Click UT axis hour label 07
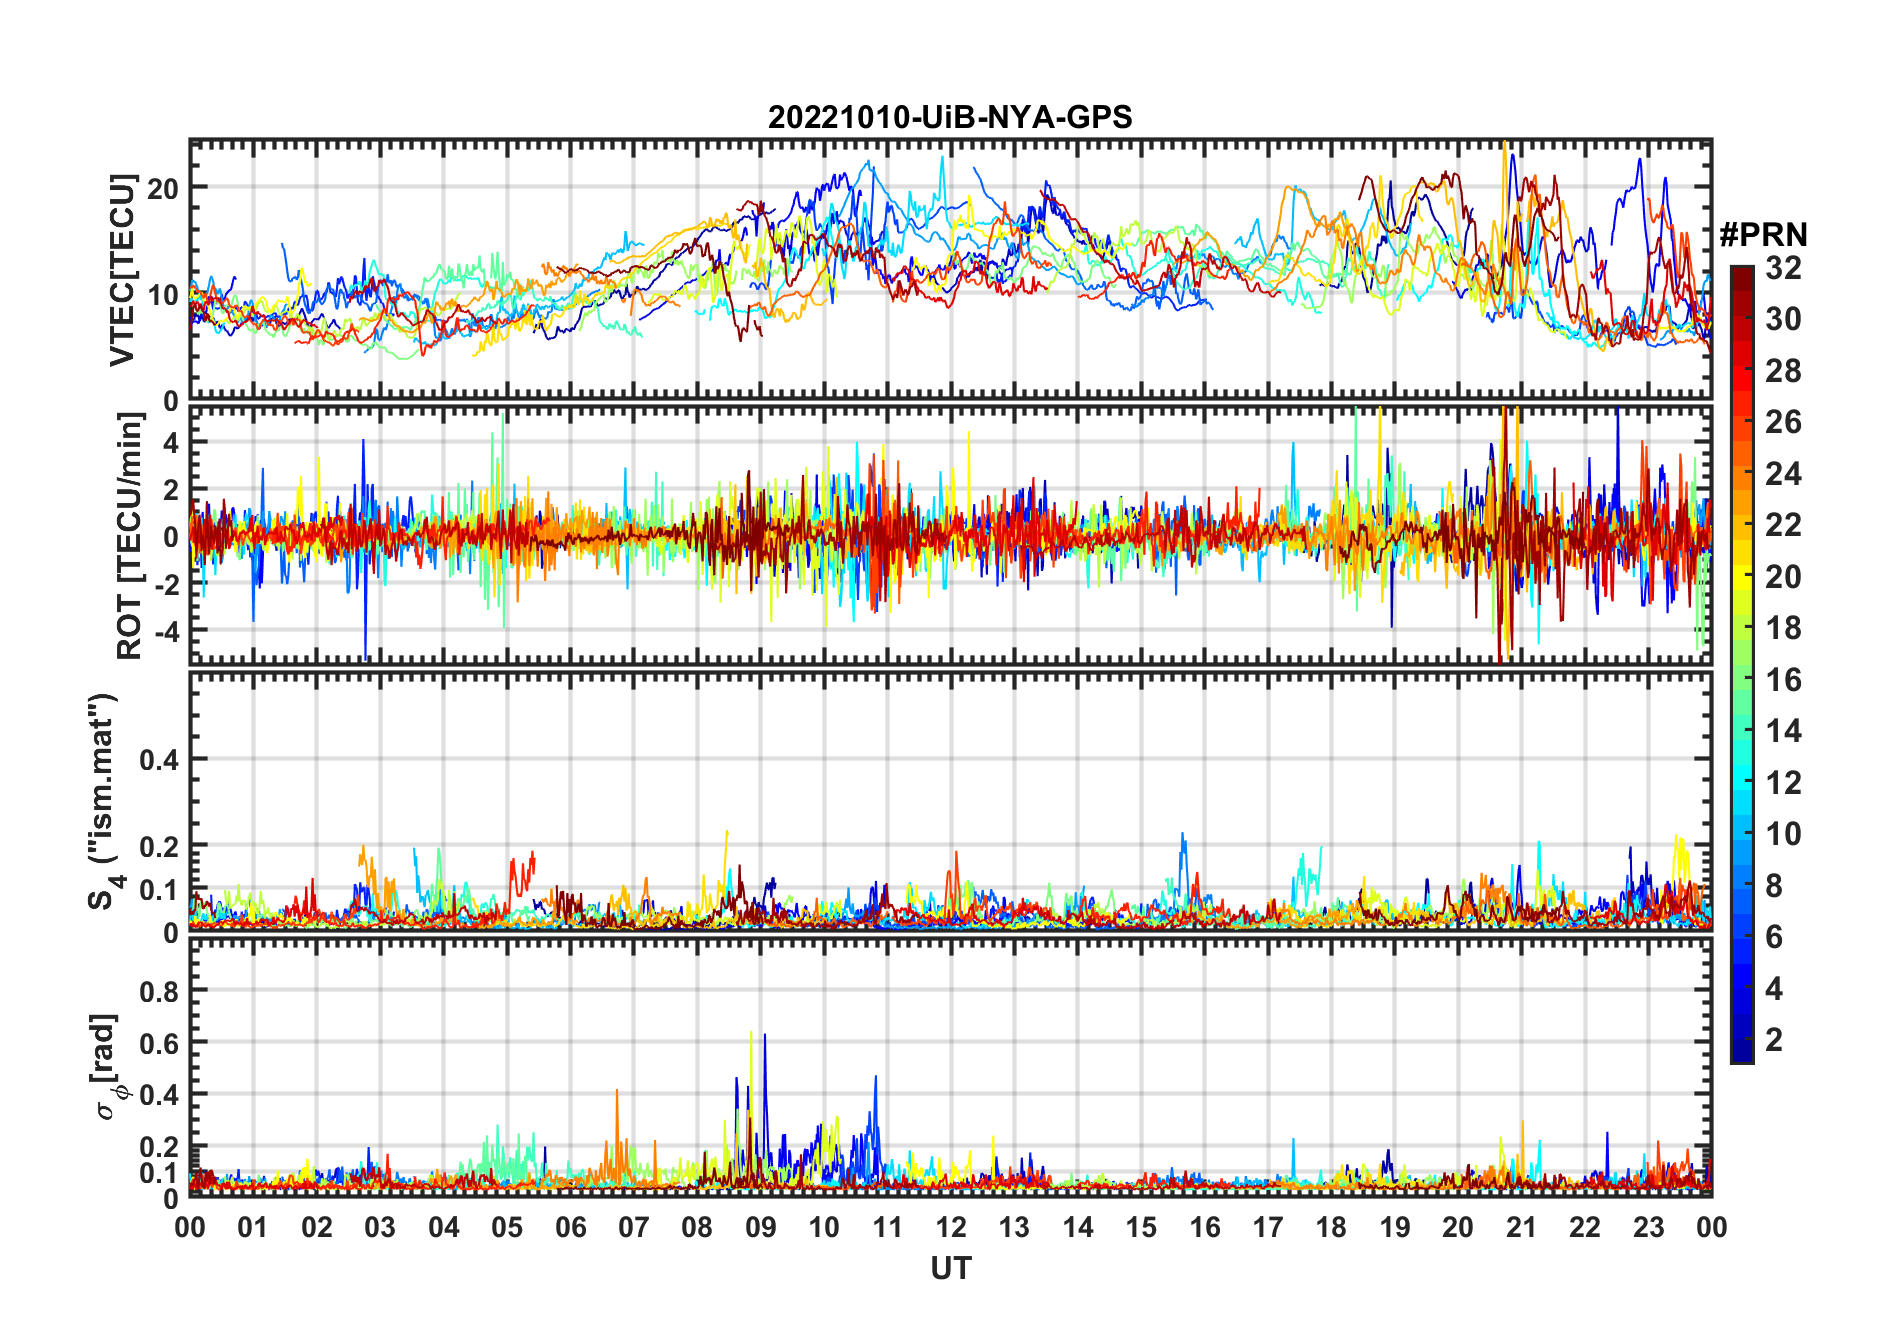 click(x=634, y=1227)
